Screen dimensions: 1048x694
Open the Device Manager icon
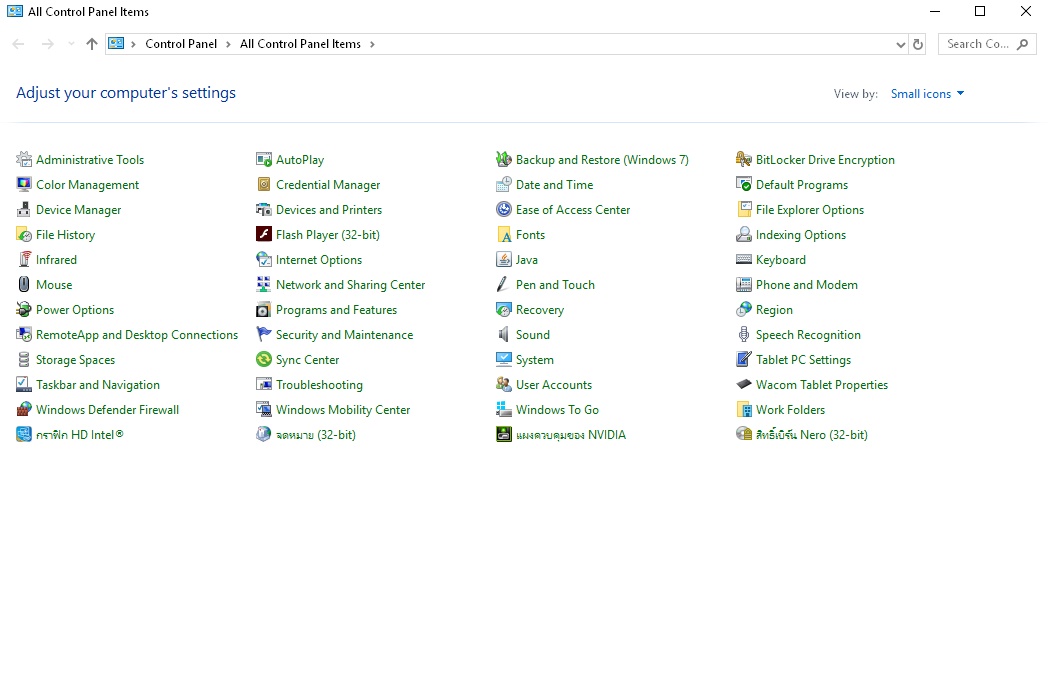coord(24,209)
